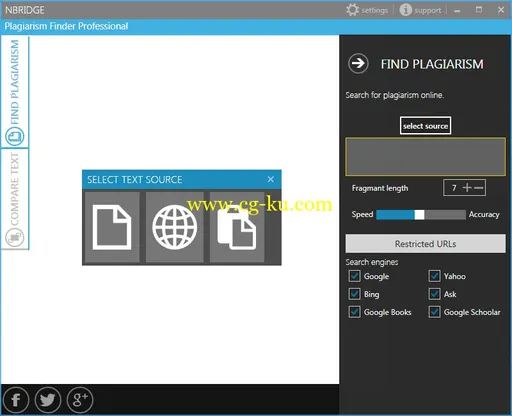This screenshot has width=512, height=416.
Task: Uncheck the Google Books checkbox
Action: 354,312
